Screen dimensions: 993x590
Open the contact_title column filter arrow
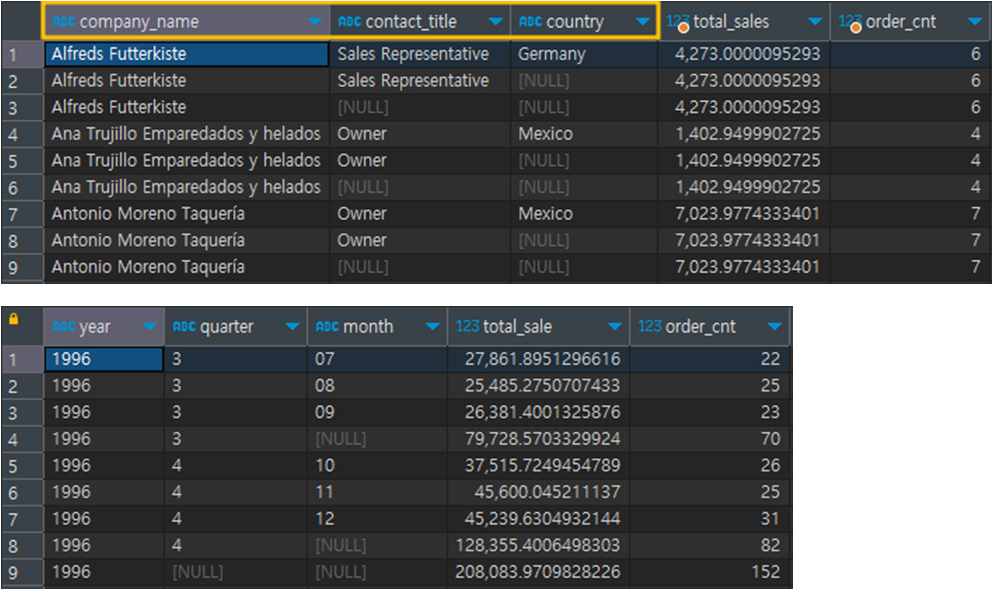point(496,22)
